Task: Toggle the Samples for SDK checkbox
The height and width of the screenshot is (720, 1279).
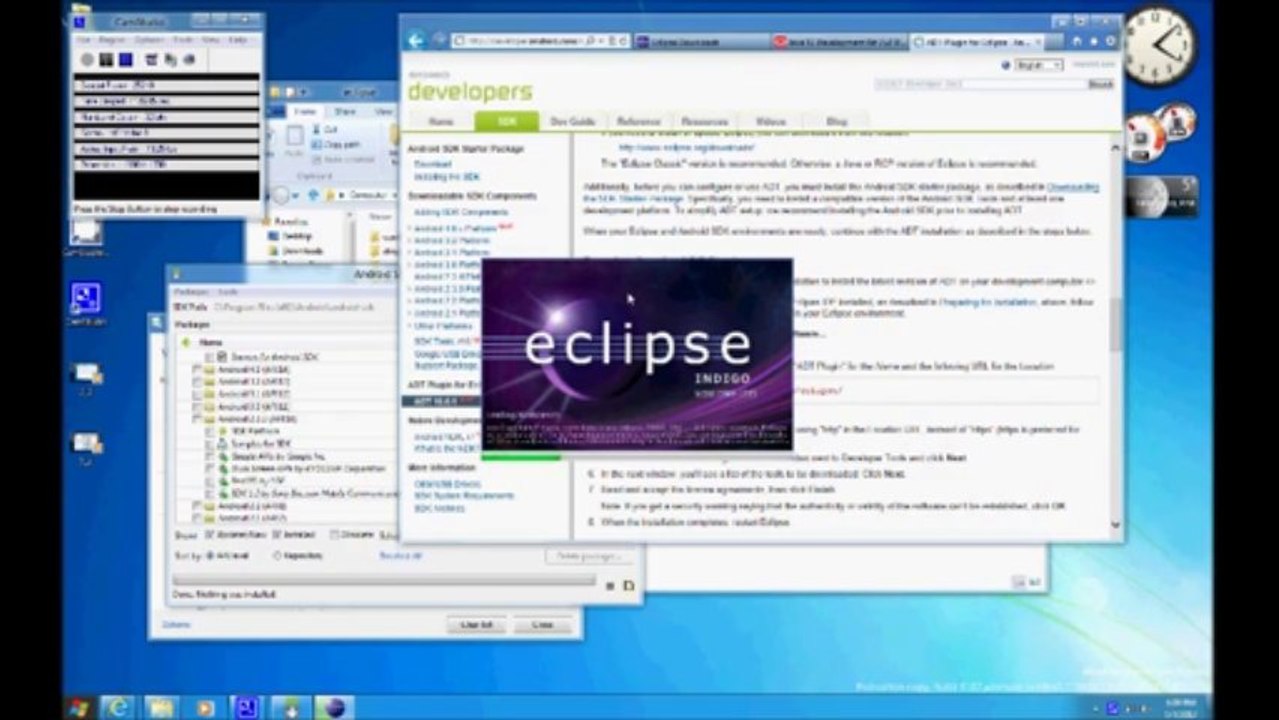Action: click(210, 443)
